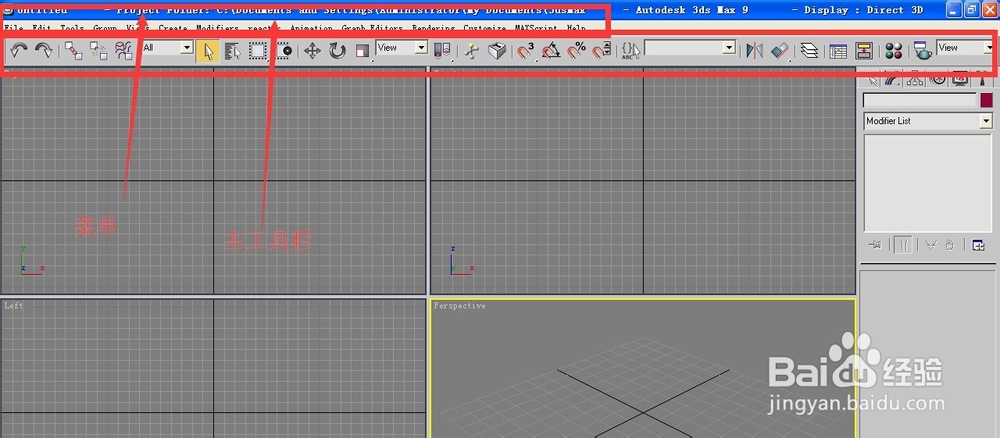Click the Align tool flyout
Viewport: 1000px width, 438px height.
click(x=780, y=51)
